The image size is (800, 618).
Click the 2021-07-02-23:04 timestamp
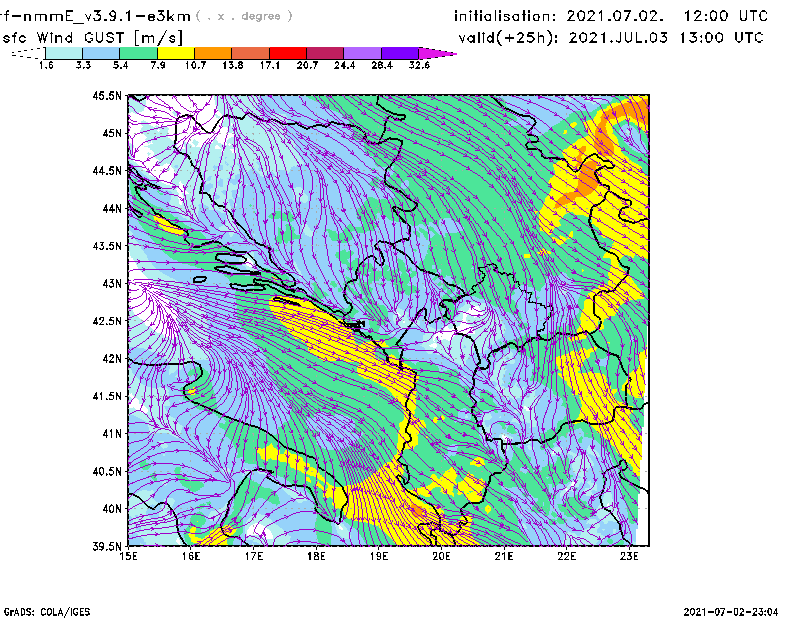(731, 612)
